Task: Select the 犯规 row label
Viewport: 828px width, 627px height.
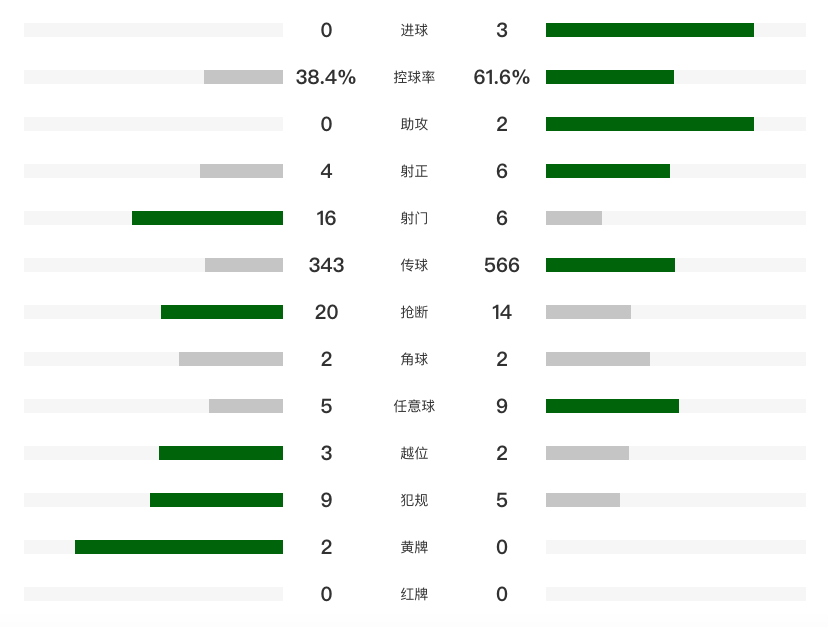Action: coord(414,500)
